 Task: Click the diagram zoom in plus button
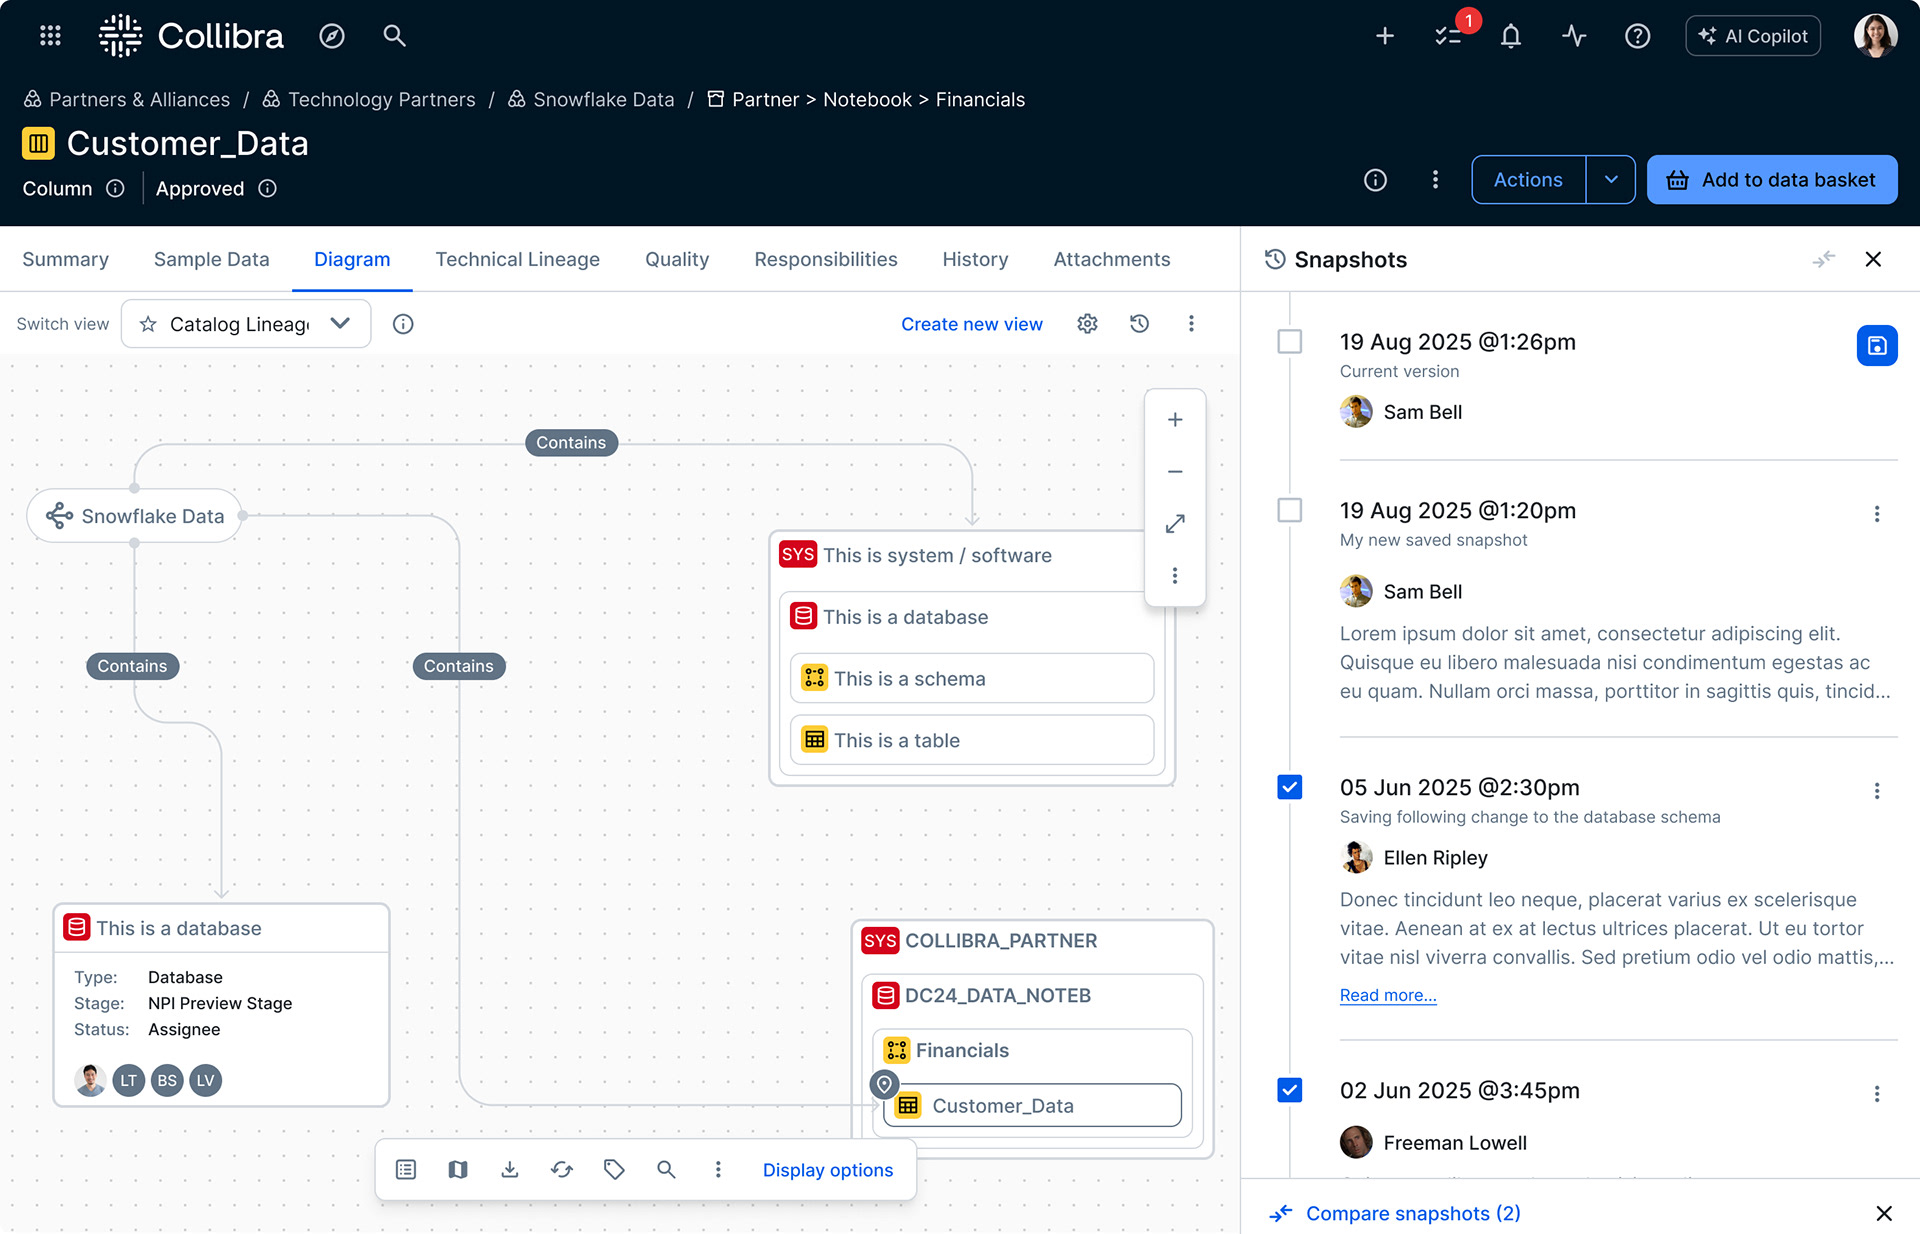1175,420
